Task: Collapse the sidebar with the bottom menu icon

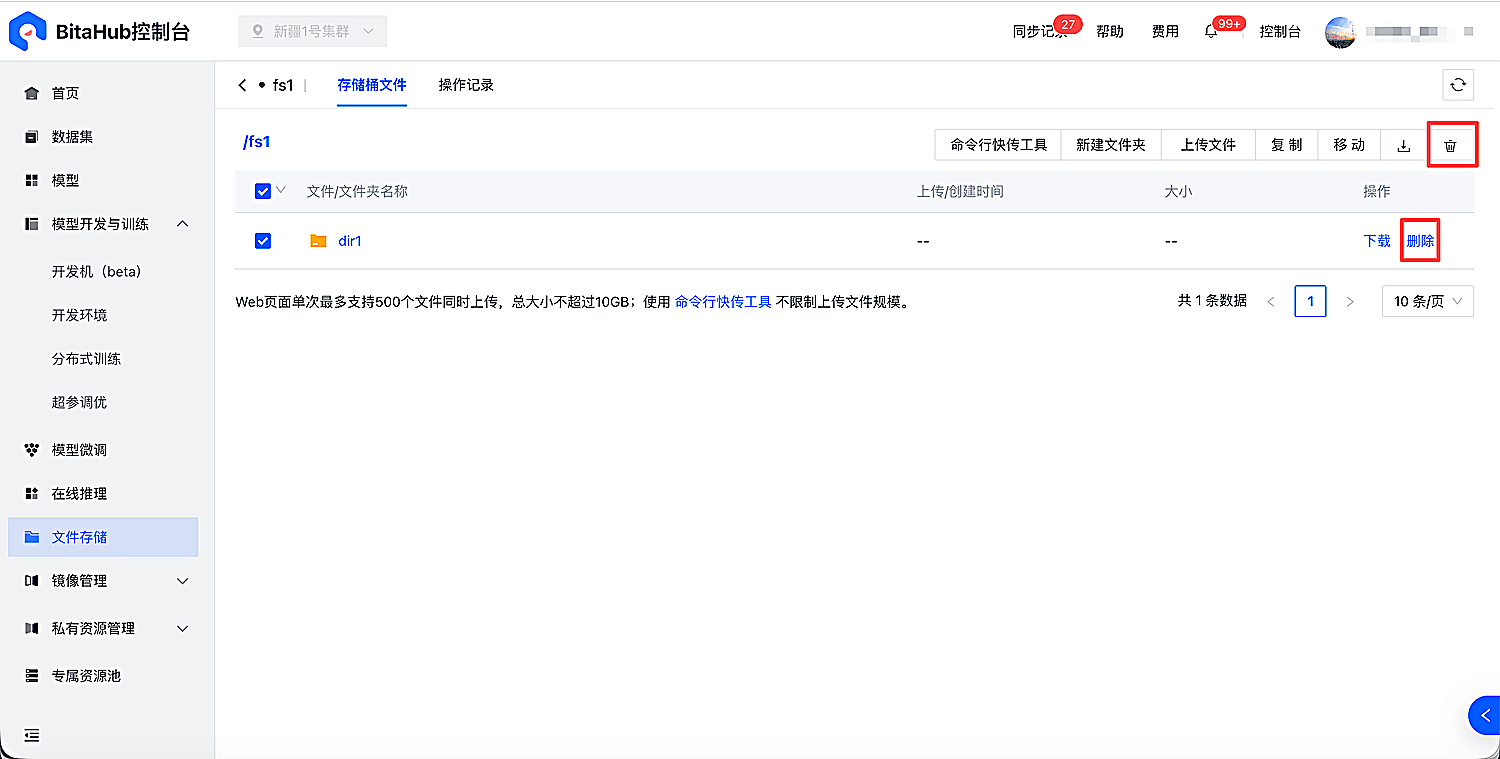Action: tap(32, 735)
